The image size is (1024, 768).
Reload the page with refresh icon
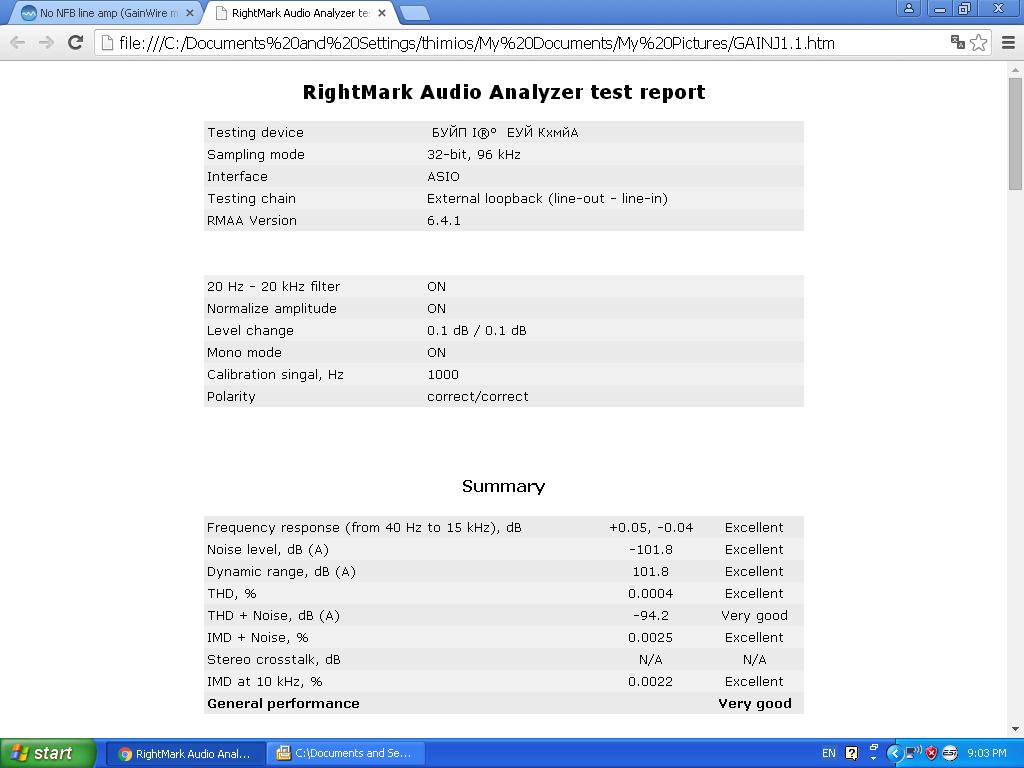pyautogui.click(x=76, y=42)
